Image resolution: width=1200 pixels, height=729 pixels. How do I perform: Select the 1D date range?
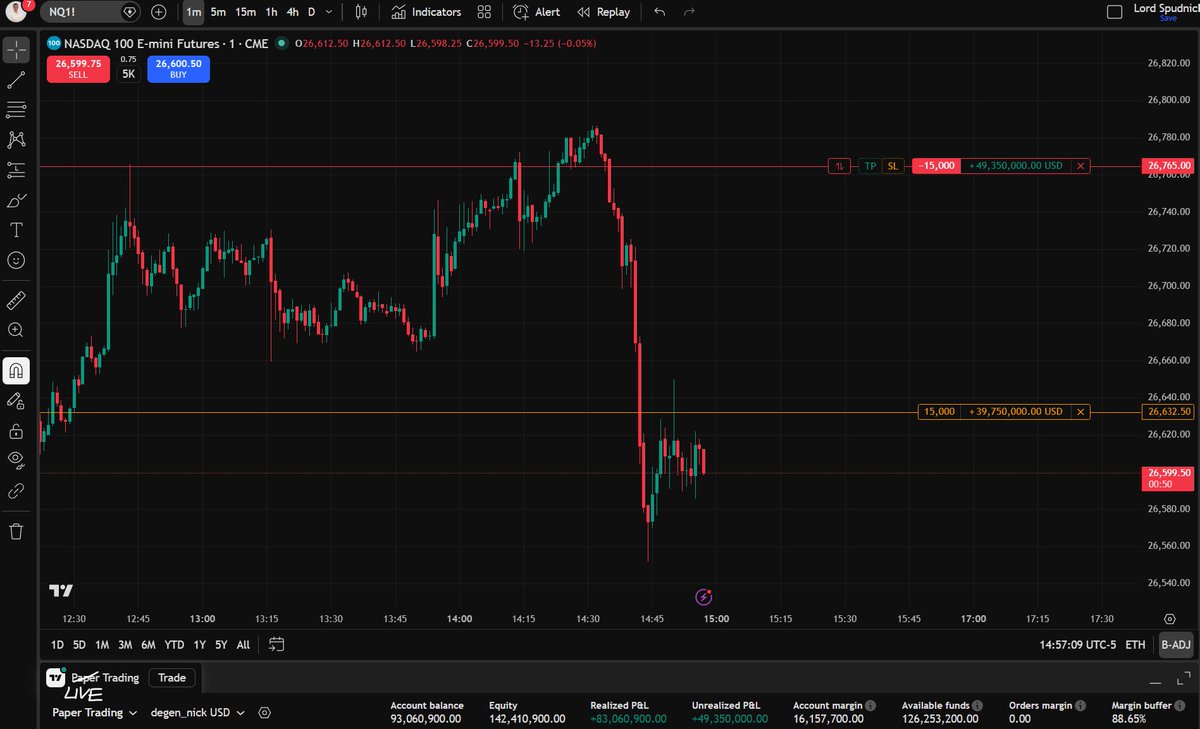pos(57,645)
